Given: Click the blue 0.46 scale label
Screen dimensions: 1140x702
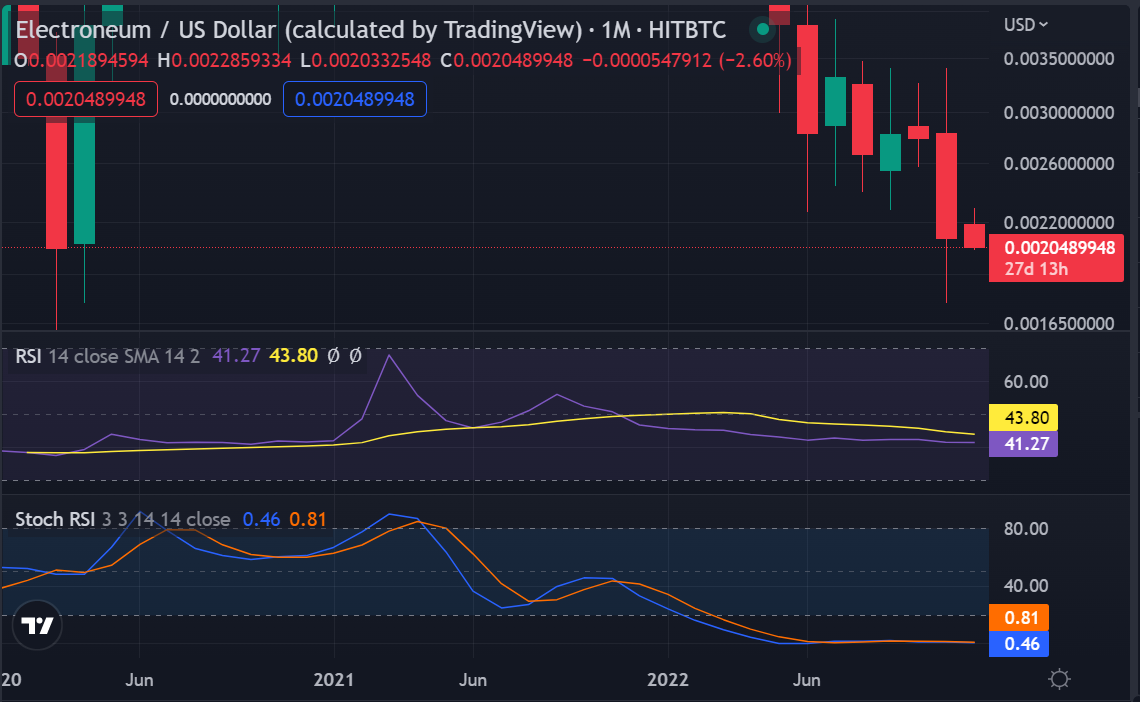Looking at the screenshot, I should [1019, 644].
